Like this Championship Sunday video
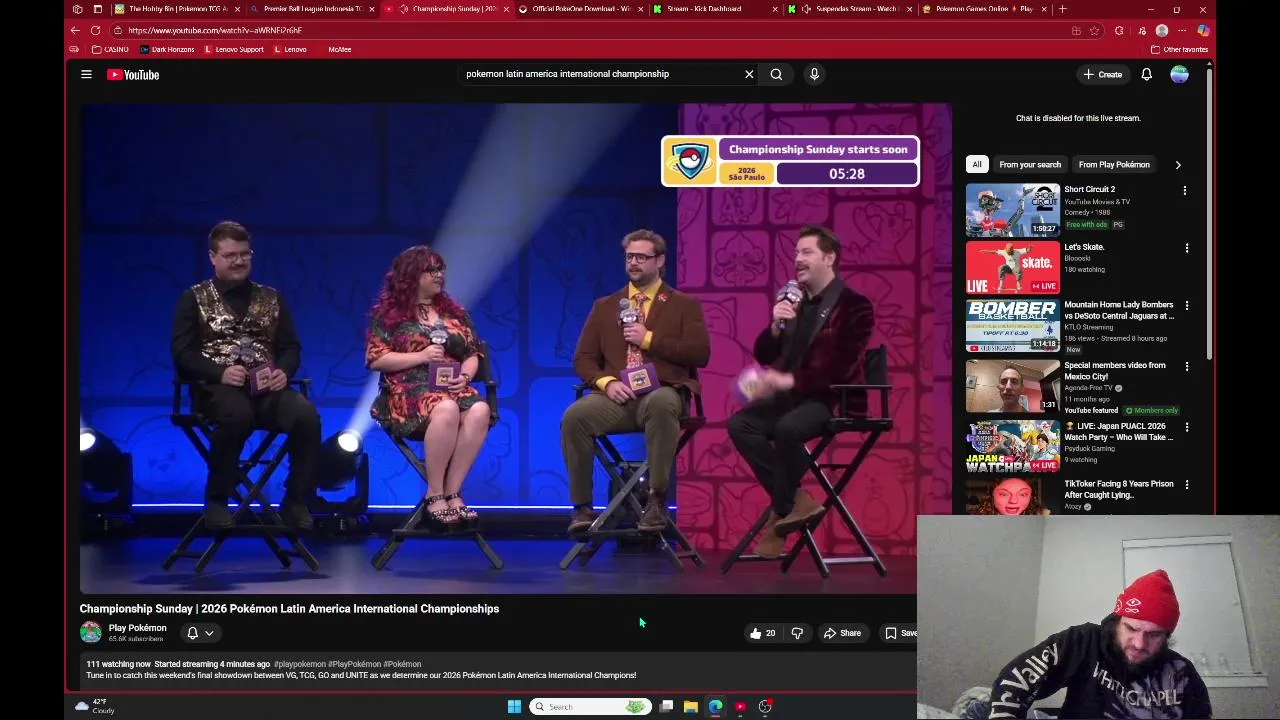This screenshot has width=1280, height=720. pos(763,633)
